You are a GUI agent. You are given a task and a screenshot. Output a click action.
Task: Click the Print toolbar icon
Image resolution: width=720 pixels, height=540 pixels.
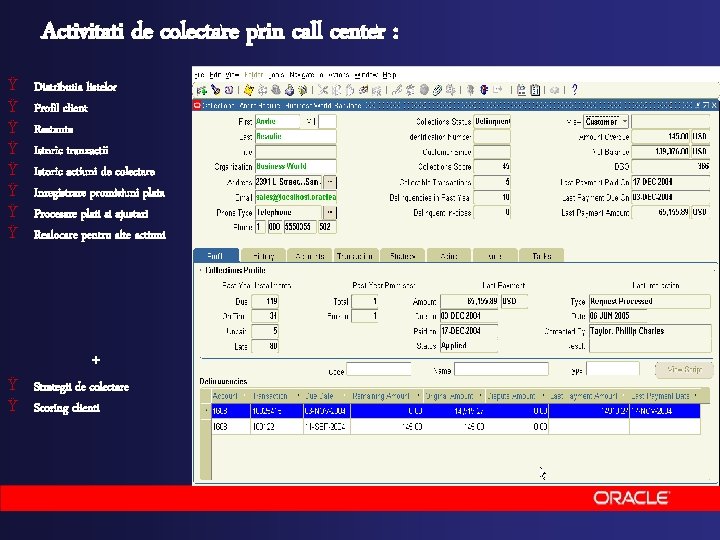pos(289,90)
